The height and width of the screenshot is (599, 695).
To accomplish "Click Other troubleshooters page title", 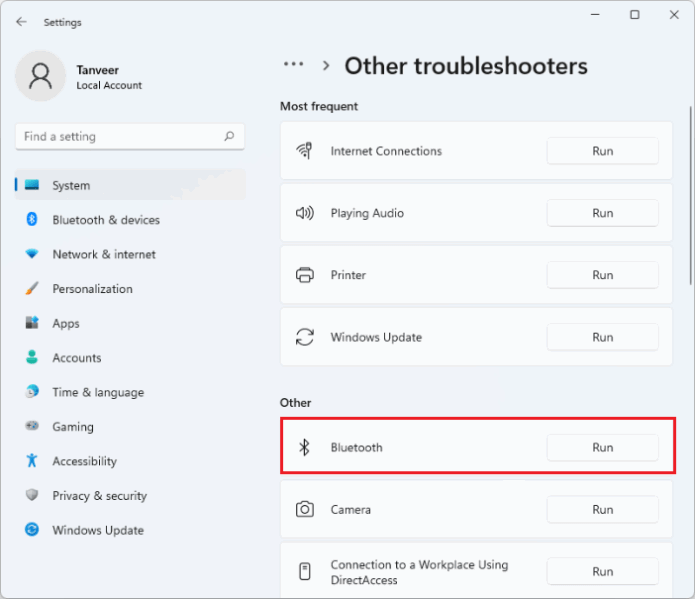I will 466,66.
